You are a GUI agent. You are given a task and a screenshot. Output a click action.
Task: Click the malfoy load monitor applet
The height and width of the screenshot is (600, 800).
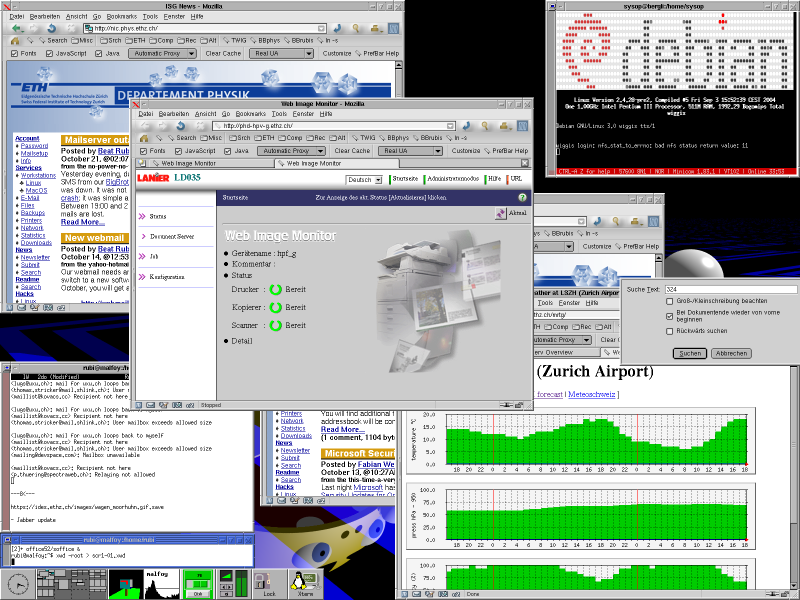click(162, 584)
